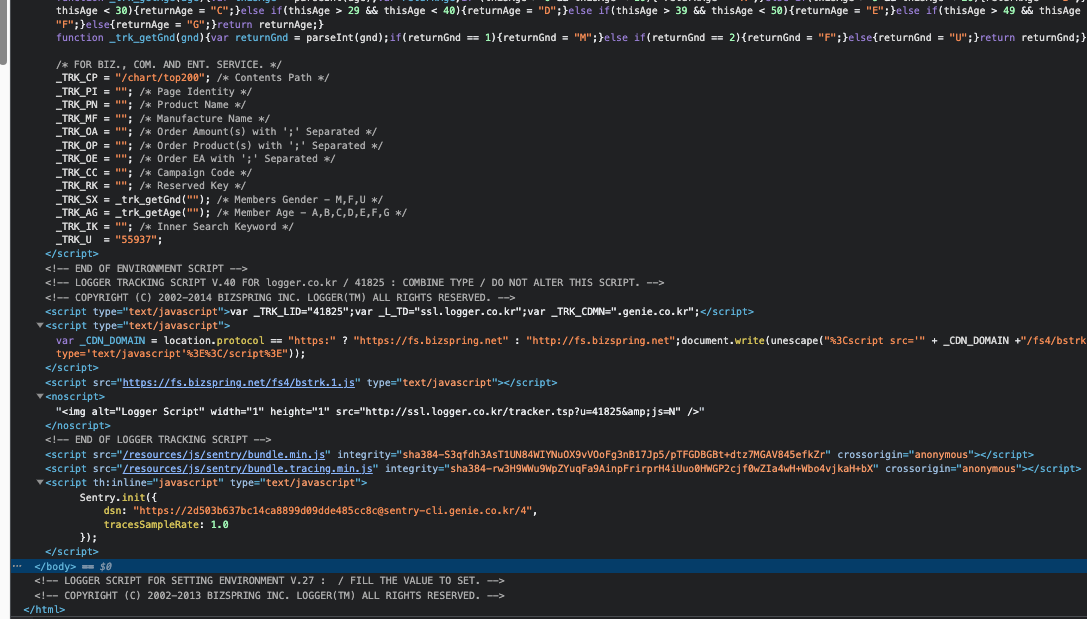This screenshot has height=619, width=1087.
Task: Click the img alt="Logger Script" text row
Action: [380, 412]
